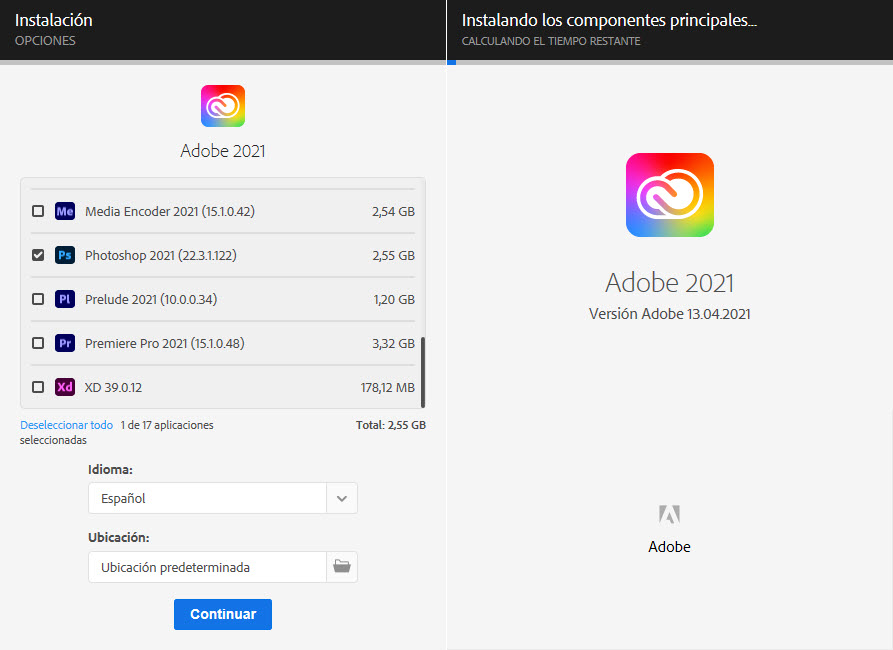
Task: Check the Prelude 2021 checkbox
Action: 38,299
